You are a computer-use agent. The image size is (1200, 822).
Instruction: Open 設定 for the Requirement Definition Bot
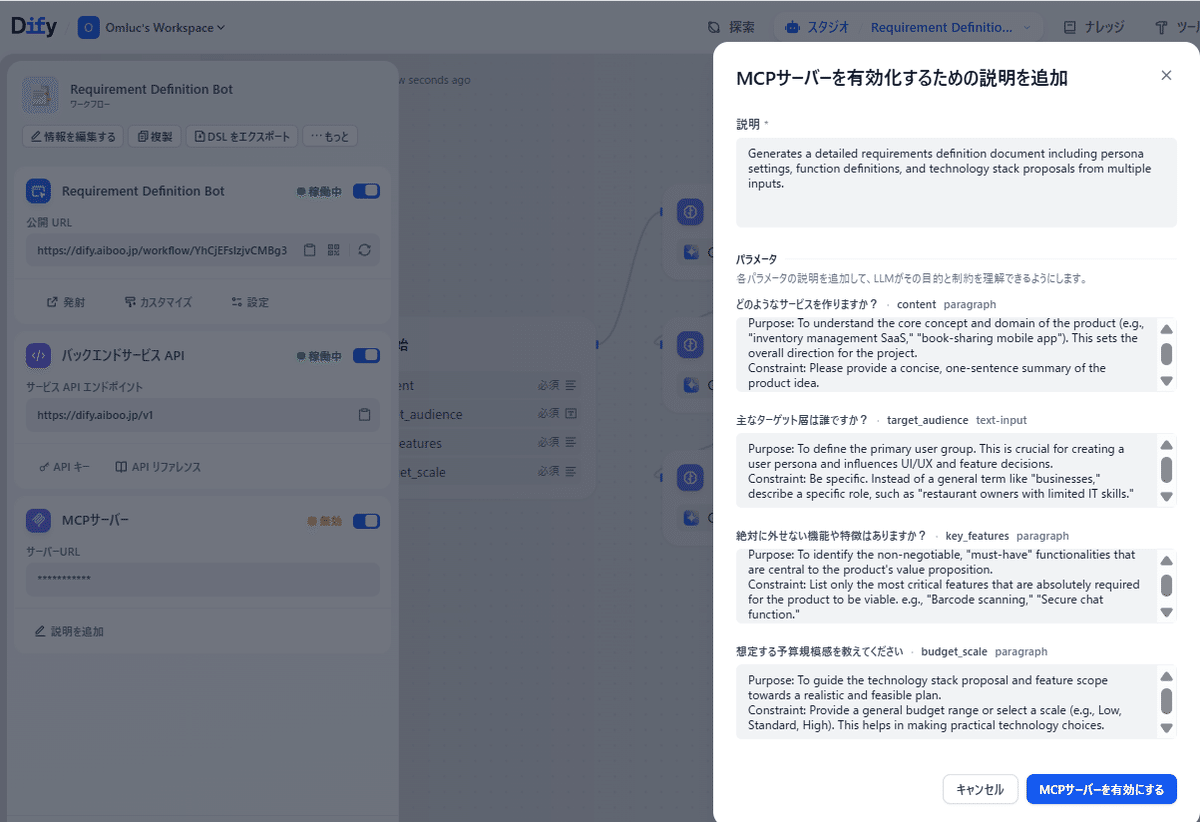(x=248, y=300)
